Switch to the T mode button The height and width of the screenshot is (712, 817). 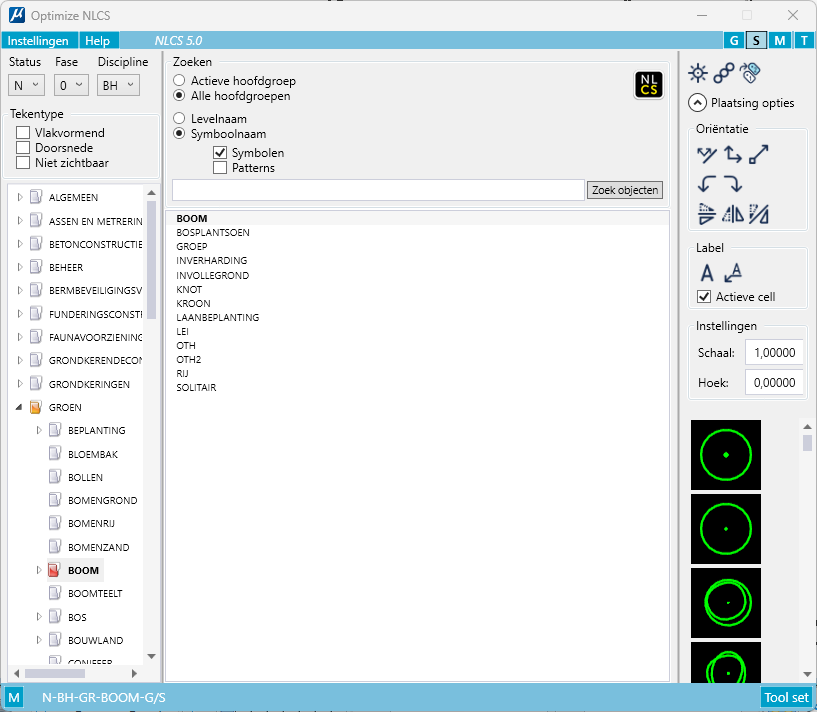point(804,40)
